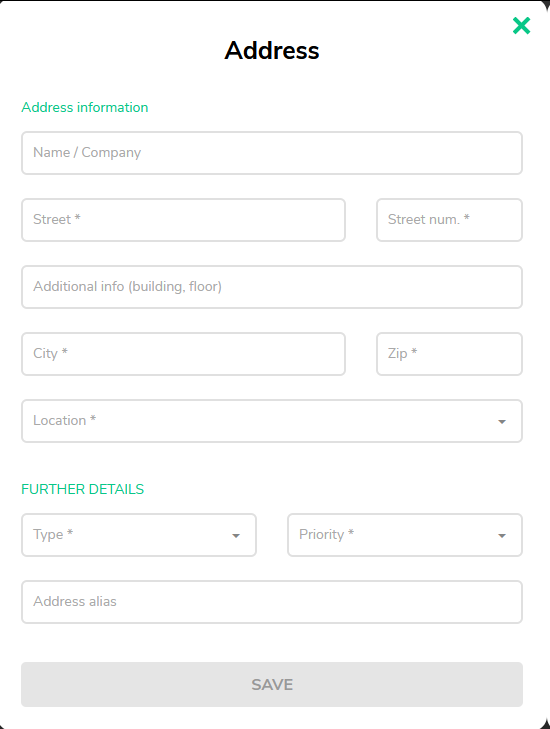Image resolution: width=550 pixels, height=729 pixels.
Task: Click the Address alias input field
Action: point(272,602)
